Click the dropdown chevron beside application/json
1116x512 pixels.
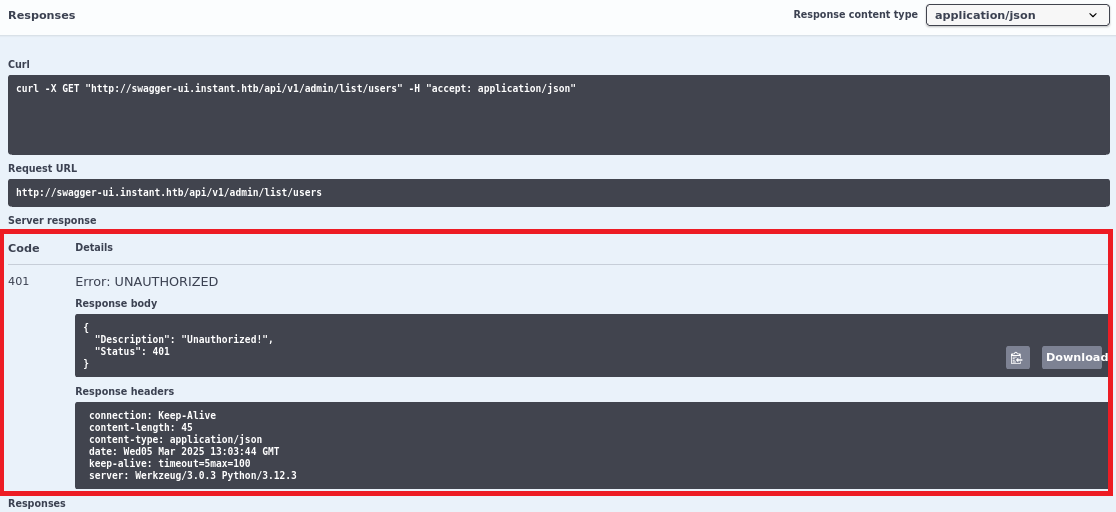tap(1091, 16)
